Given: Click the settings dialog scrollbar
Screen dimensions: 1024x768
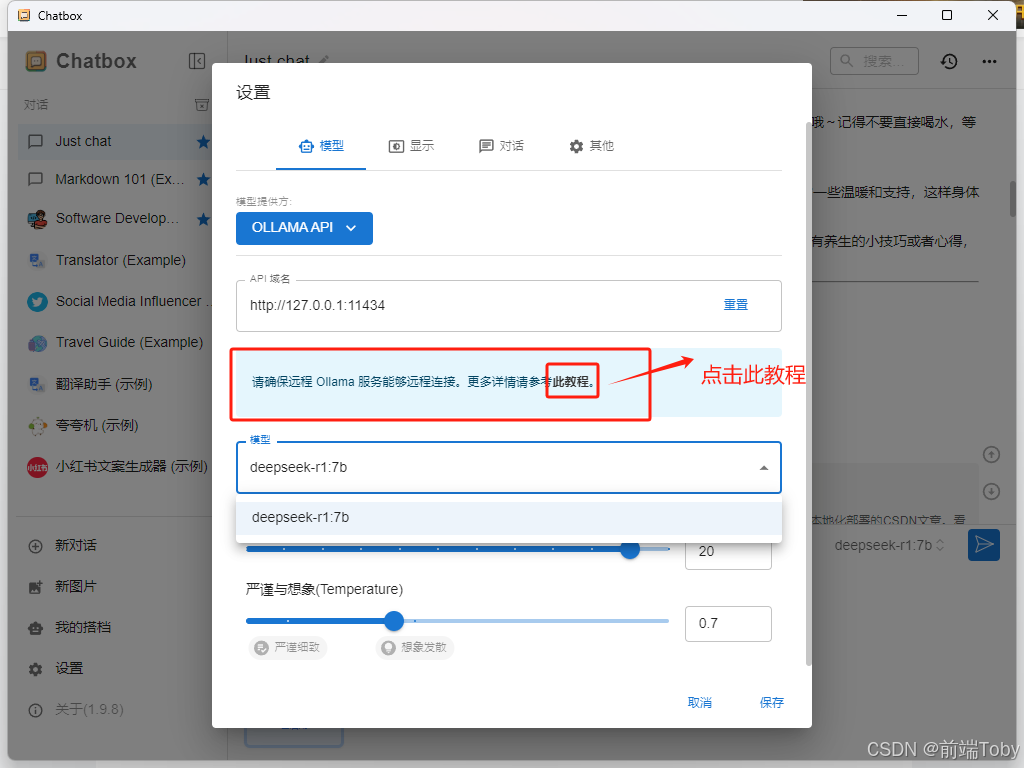Looking at the screenshot, I should [x=809, y=392].
